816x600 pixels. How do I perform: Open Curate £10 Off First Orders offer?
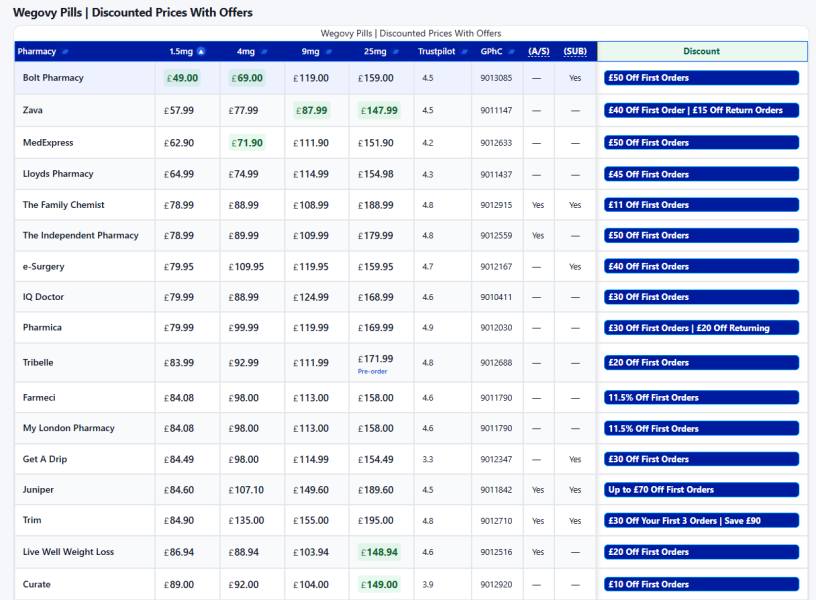click(x=702, y=584)
